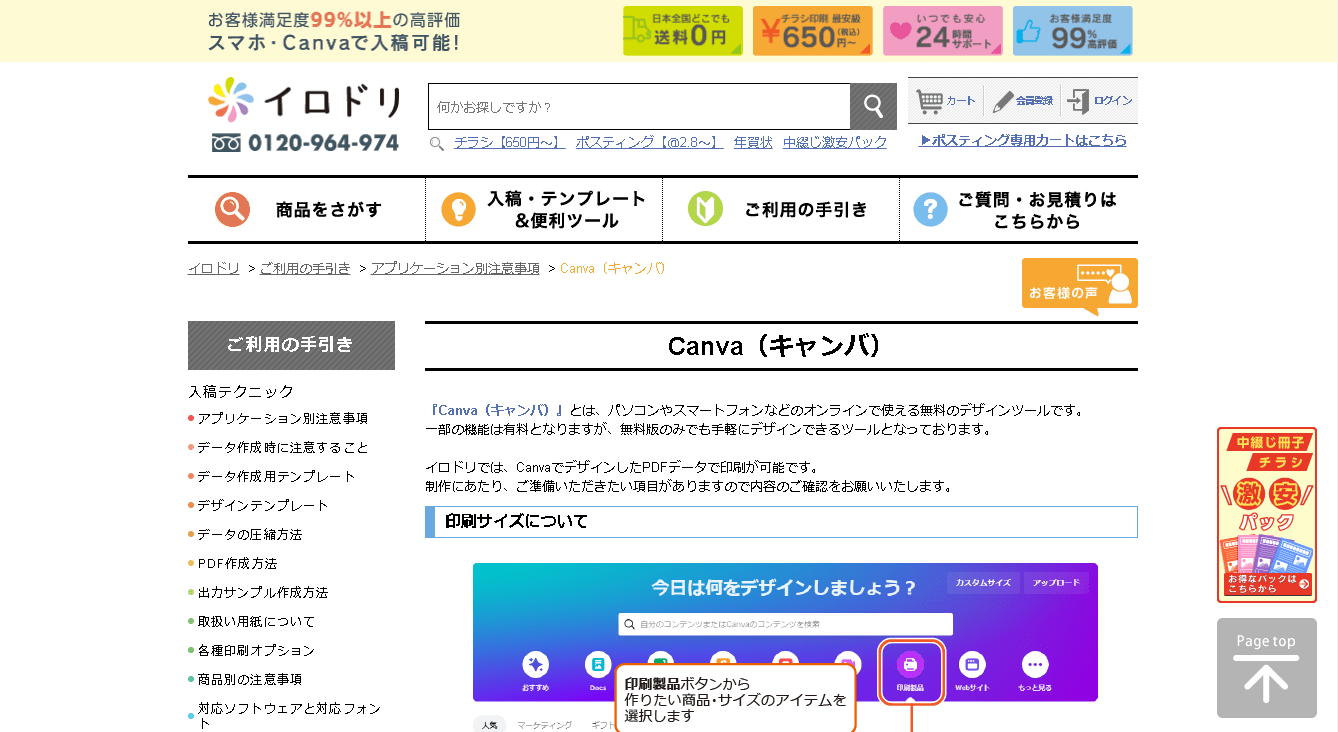
Task: Open the お客様の声 banner
Action: pyautogui.click(x=1080, y=286)
